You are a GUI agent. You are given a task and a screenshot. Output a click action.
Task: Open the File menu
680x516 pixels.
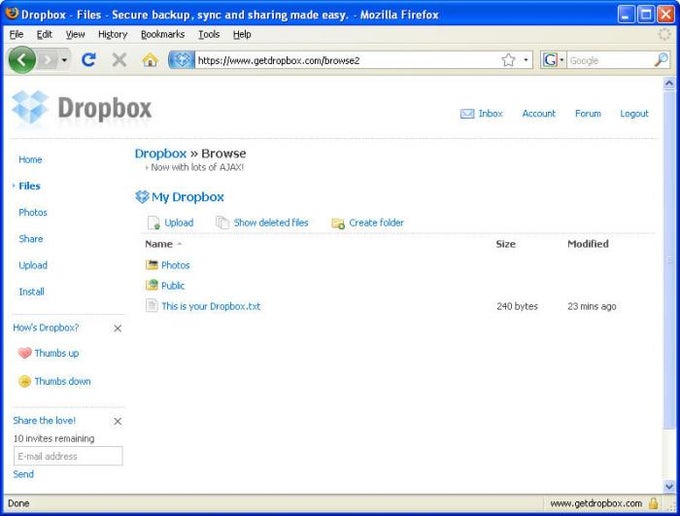coord(16,34)
